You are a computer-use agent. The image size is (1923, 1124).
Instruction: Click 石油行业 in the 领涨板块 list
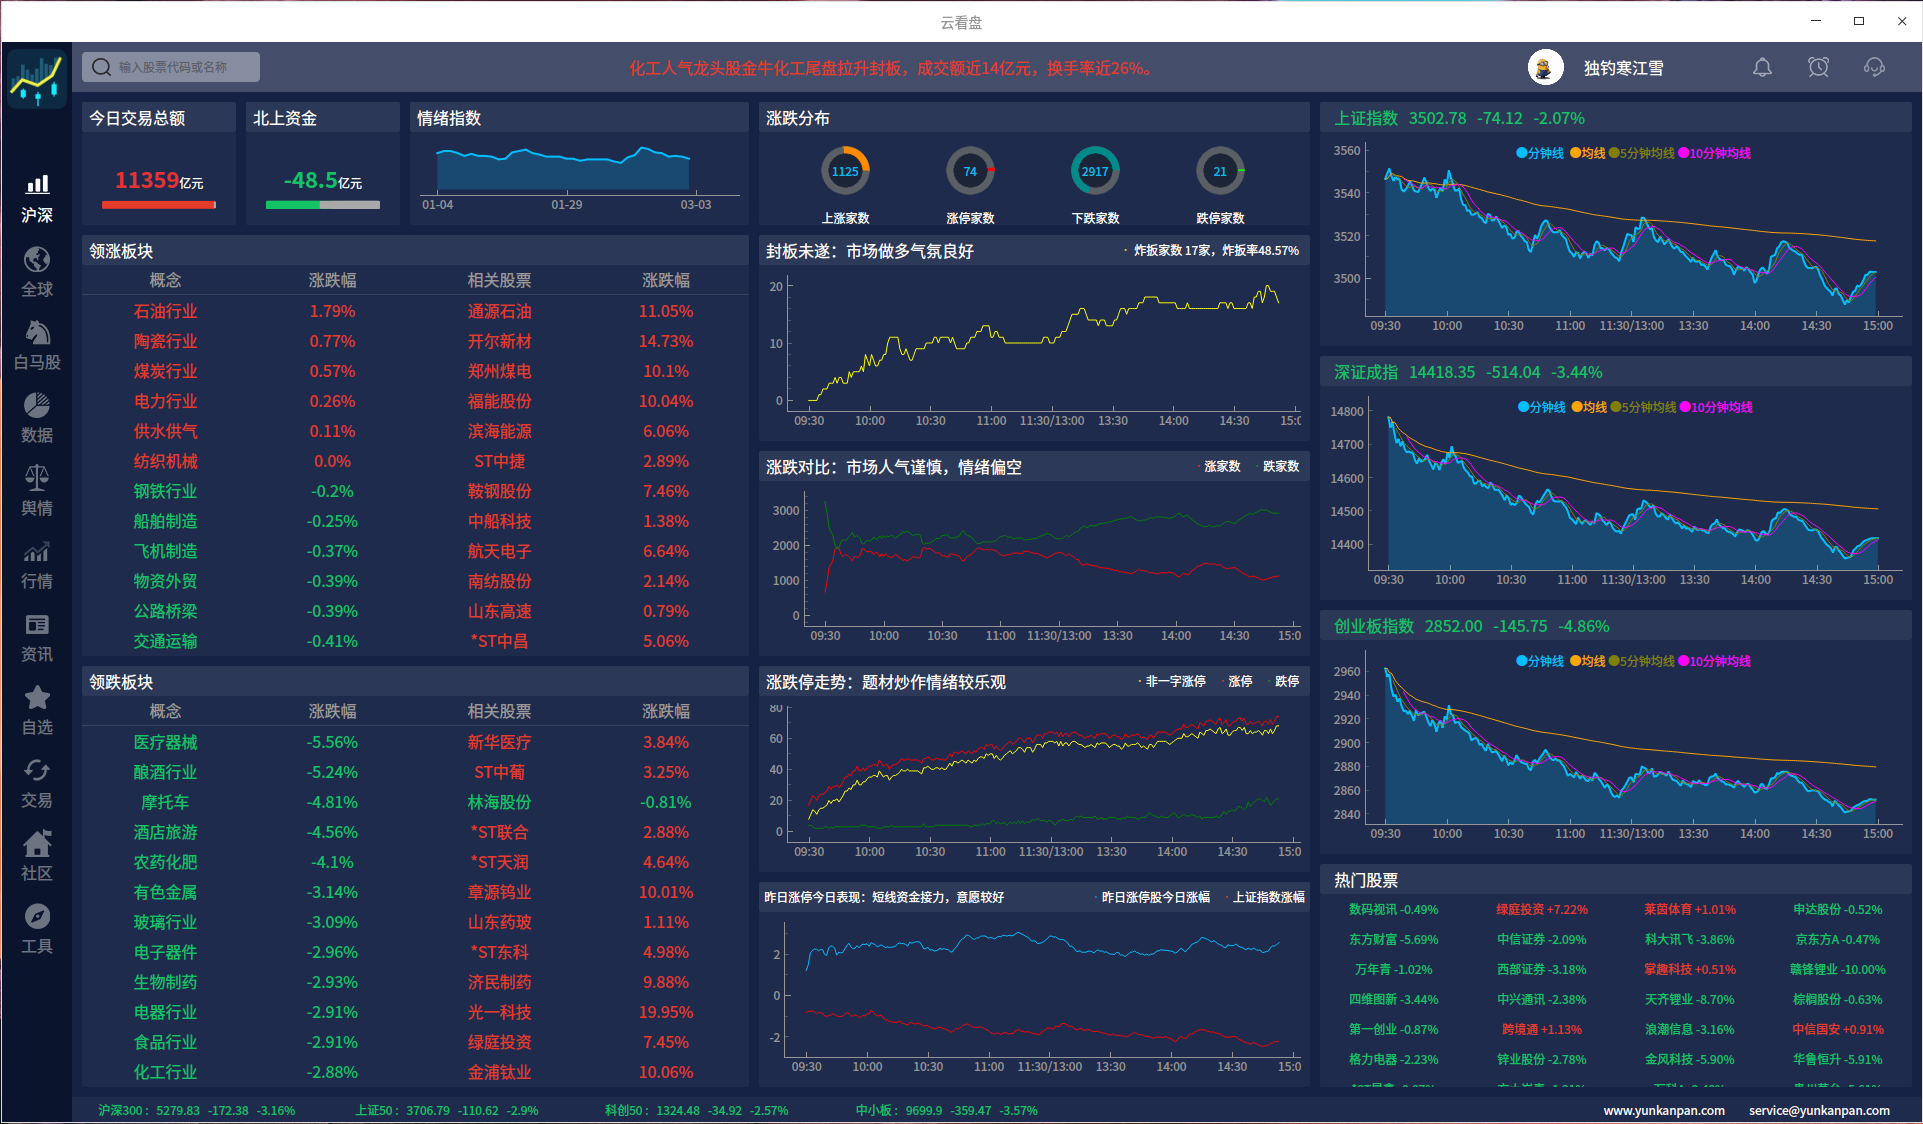[x=166, y=311]
